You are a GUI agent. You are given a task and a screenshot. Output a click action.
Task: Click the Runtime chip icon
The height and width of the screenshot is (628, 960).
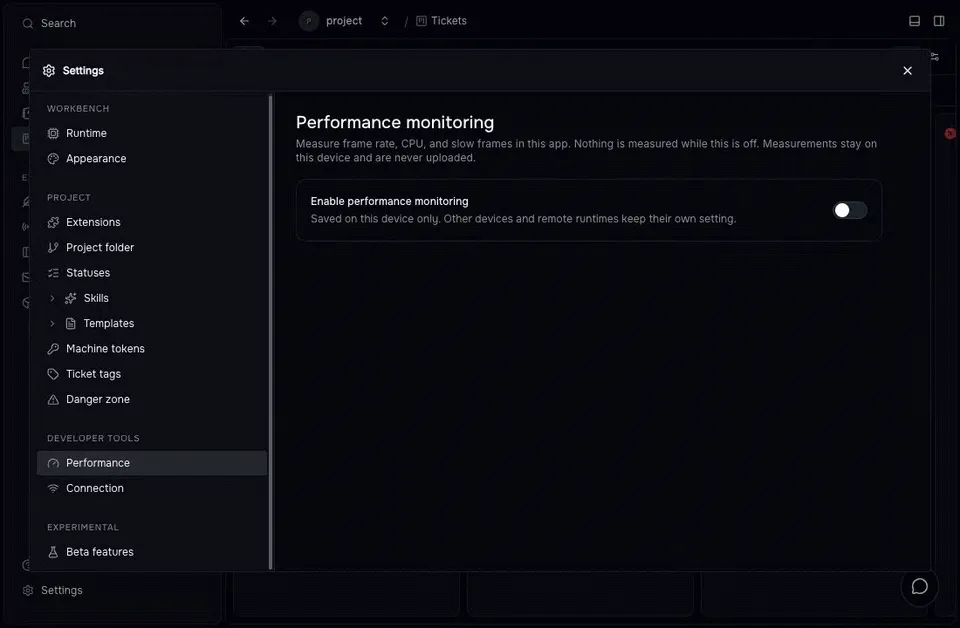(x=53, y=133)
